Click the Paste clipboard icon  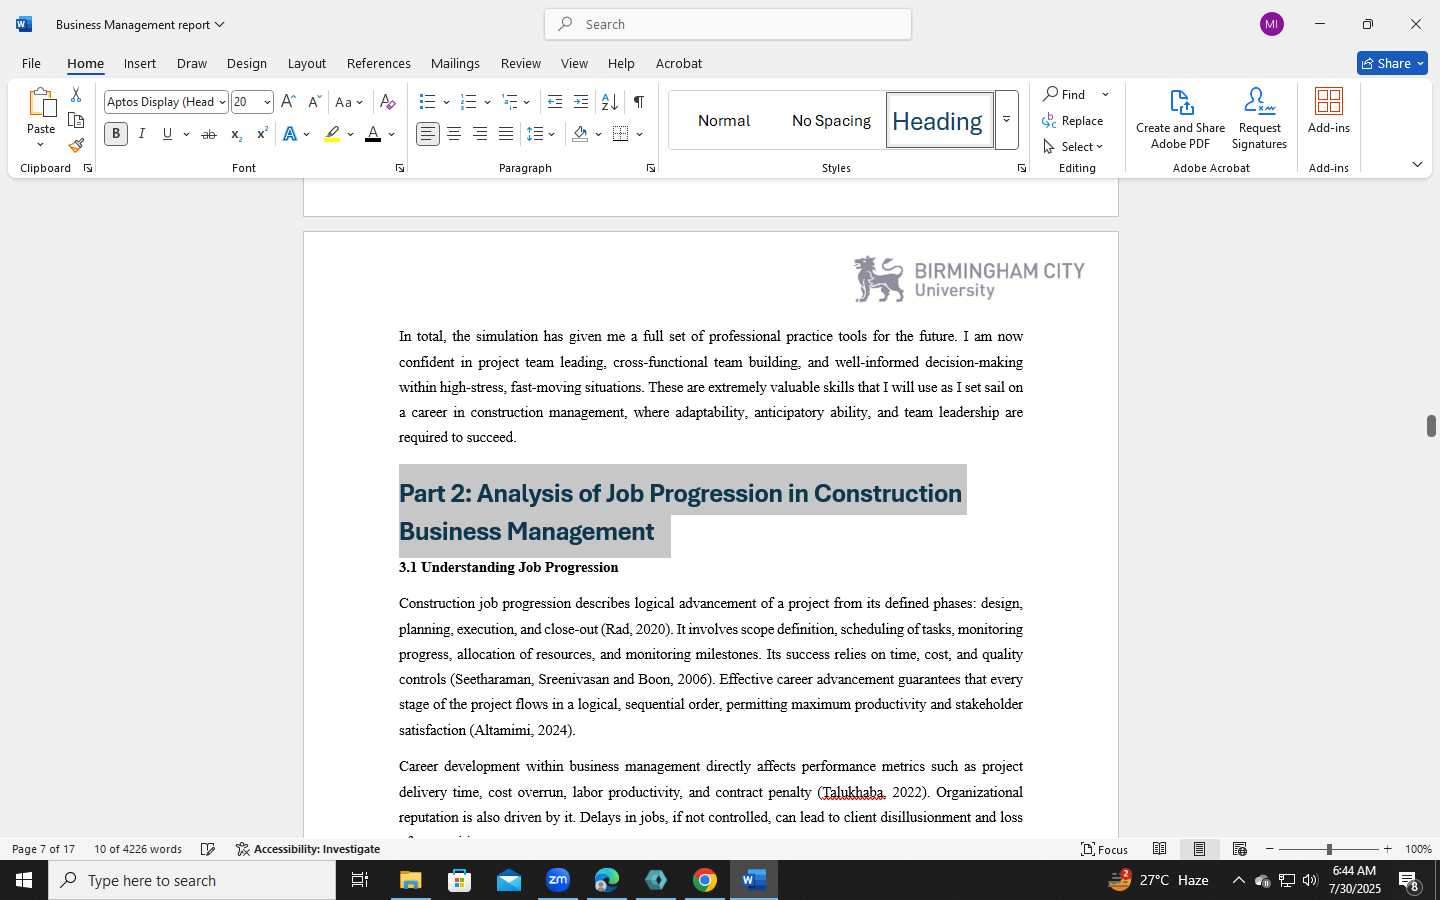(41, 103)
